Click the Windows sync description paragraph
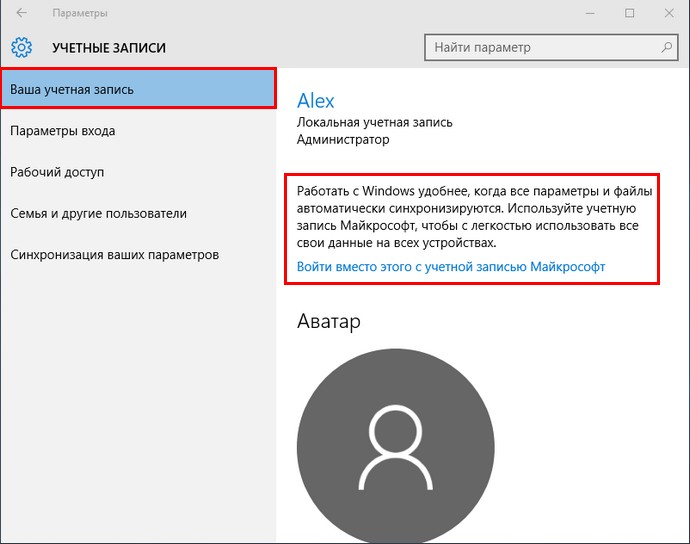Viewport: 690px width, 544px height. [474, 217]
